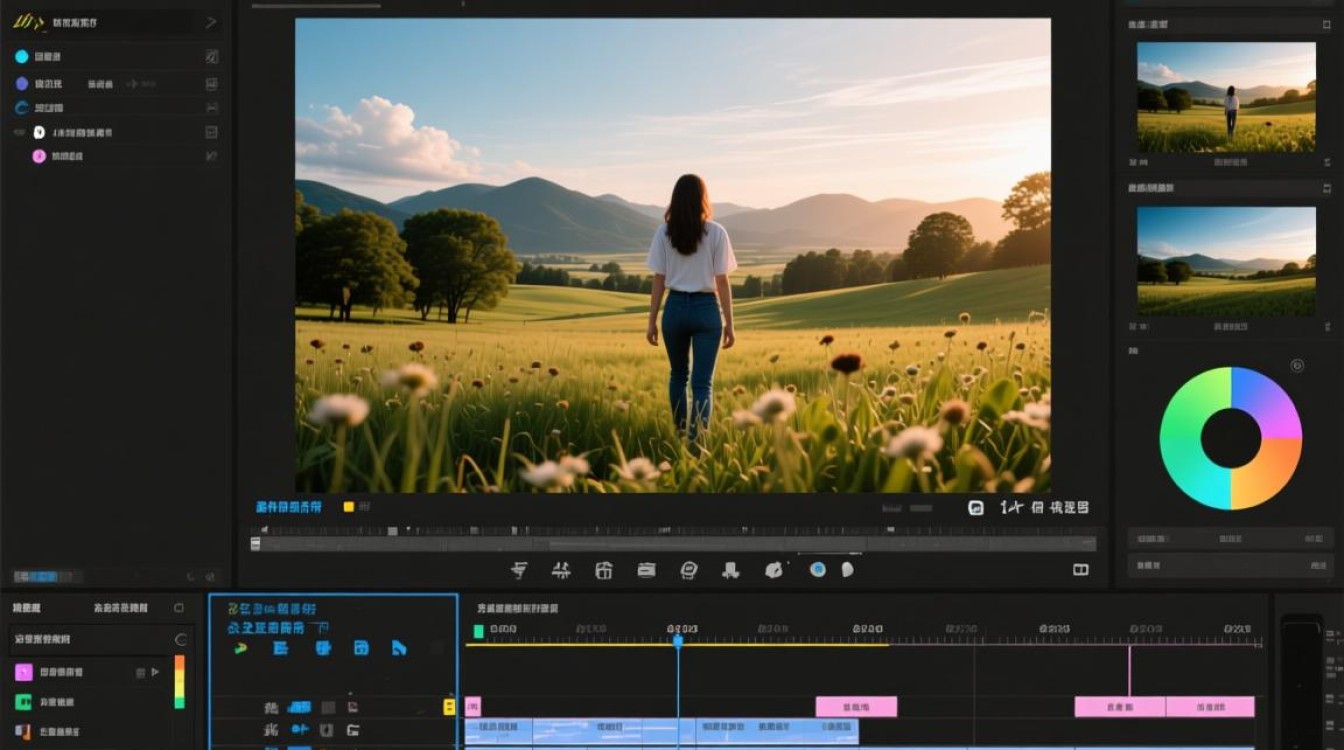Select the pink circle item in left panel
Screen dimensions: 1344x750
tap(39, 156)
